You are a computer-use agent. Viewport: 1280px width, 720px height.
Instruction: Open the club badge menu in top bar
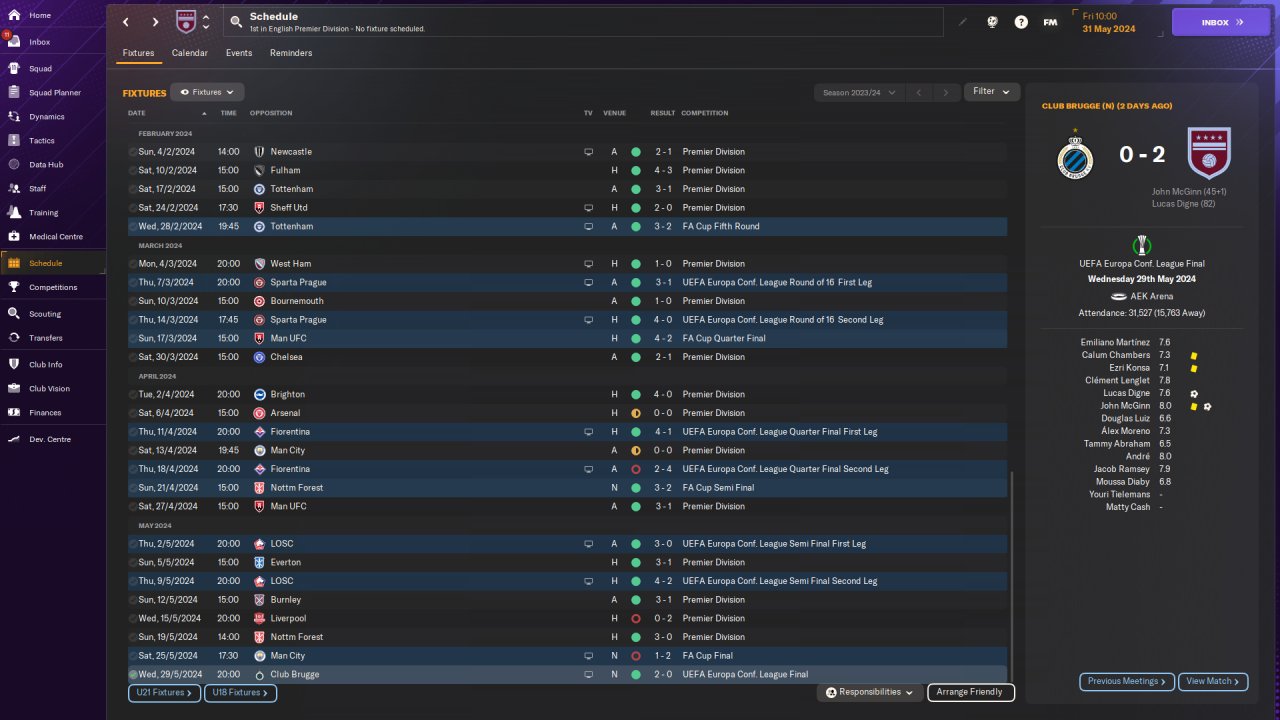[x=186, y=22]
